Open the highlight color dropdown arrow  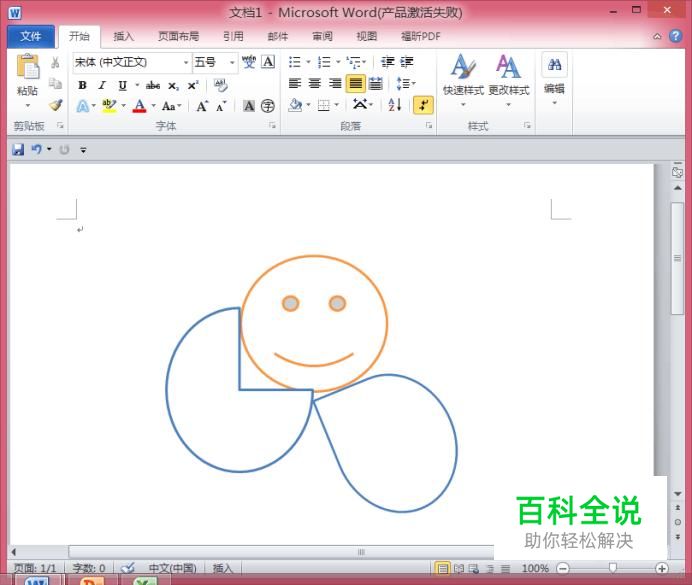pyautogui.click(x=124, y=106)
